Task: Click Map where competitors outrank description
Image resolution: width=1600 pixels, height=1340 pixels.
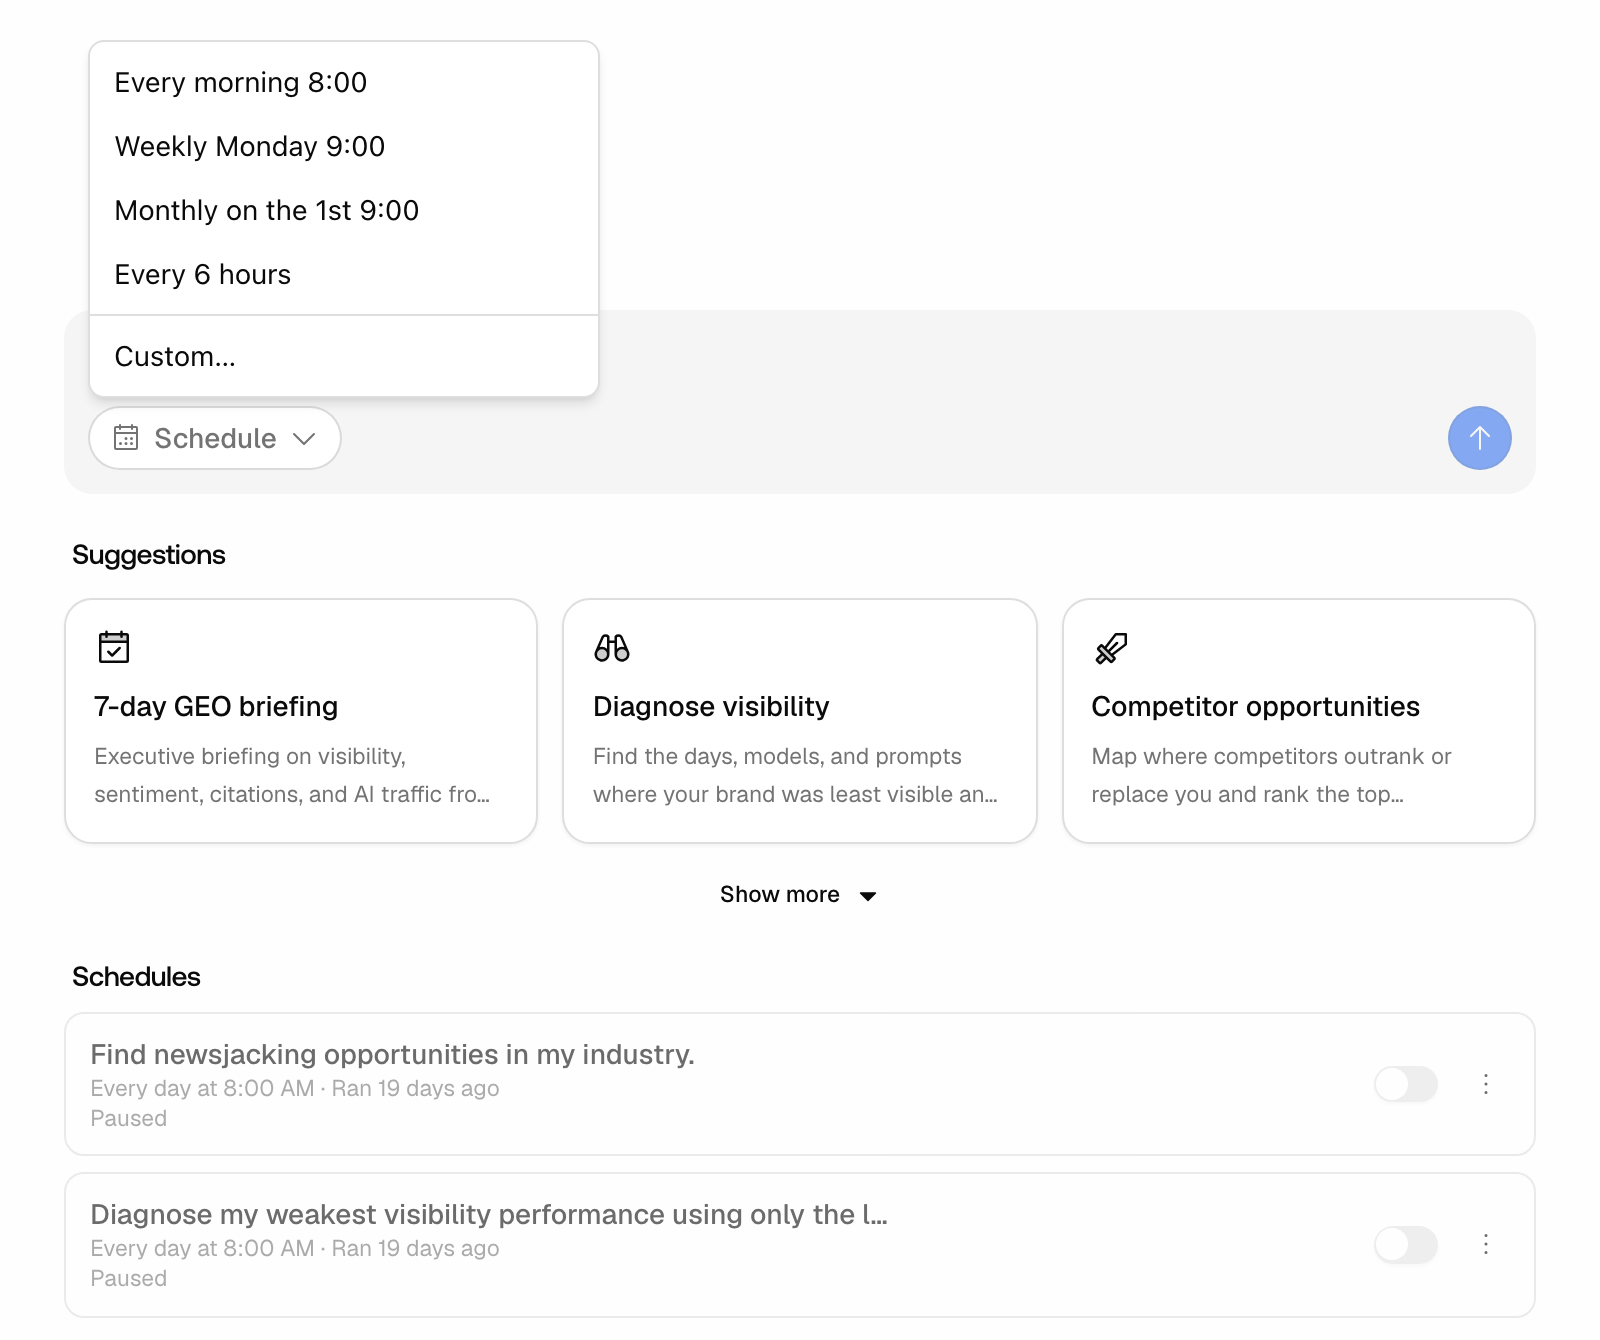Action: [x=1271, y=775]
